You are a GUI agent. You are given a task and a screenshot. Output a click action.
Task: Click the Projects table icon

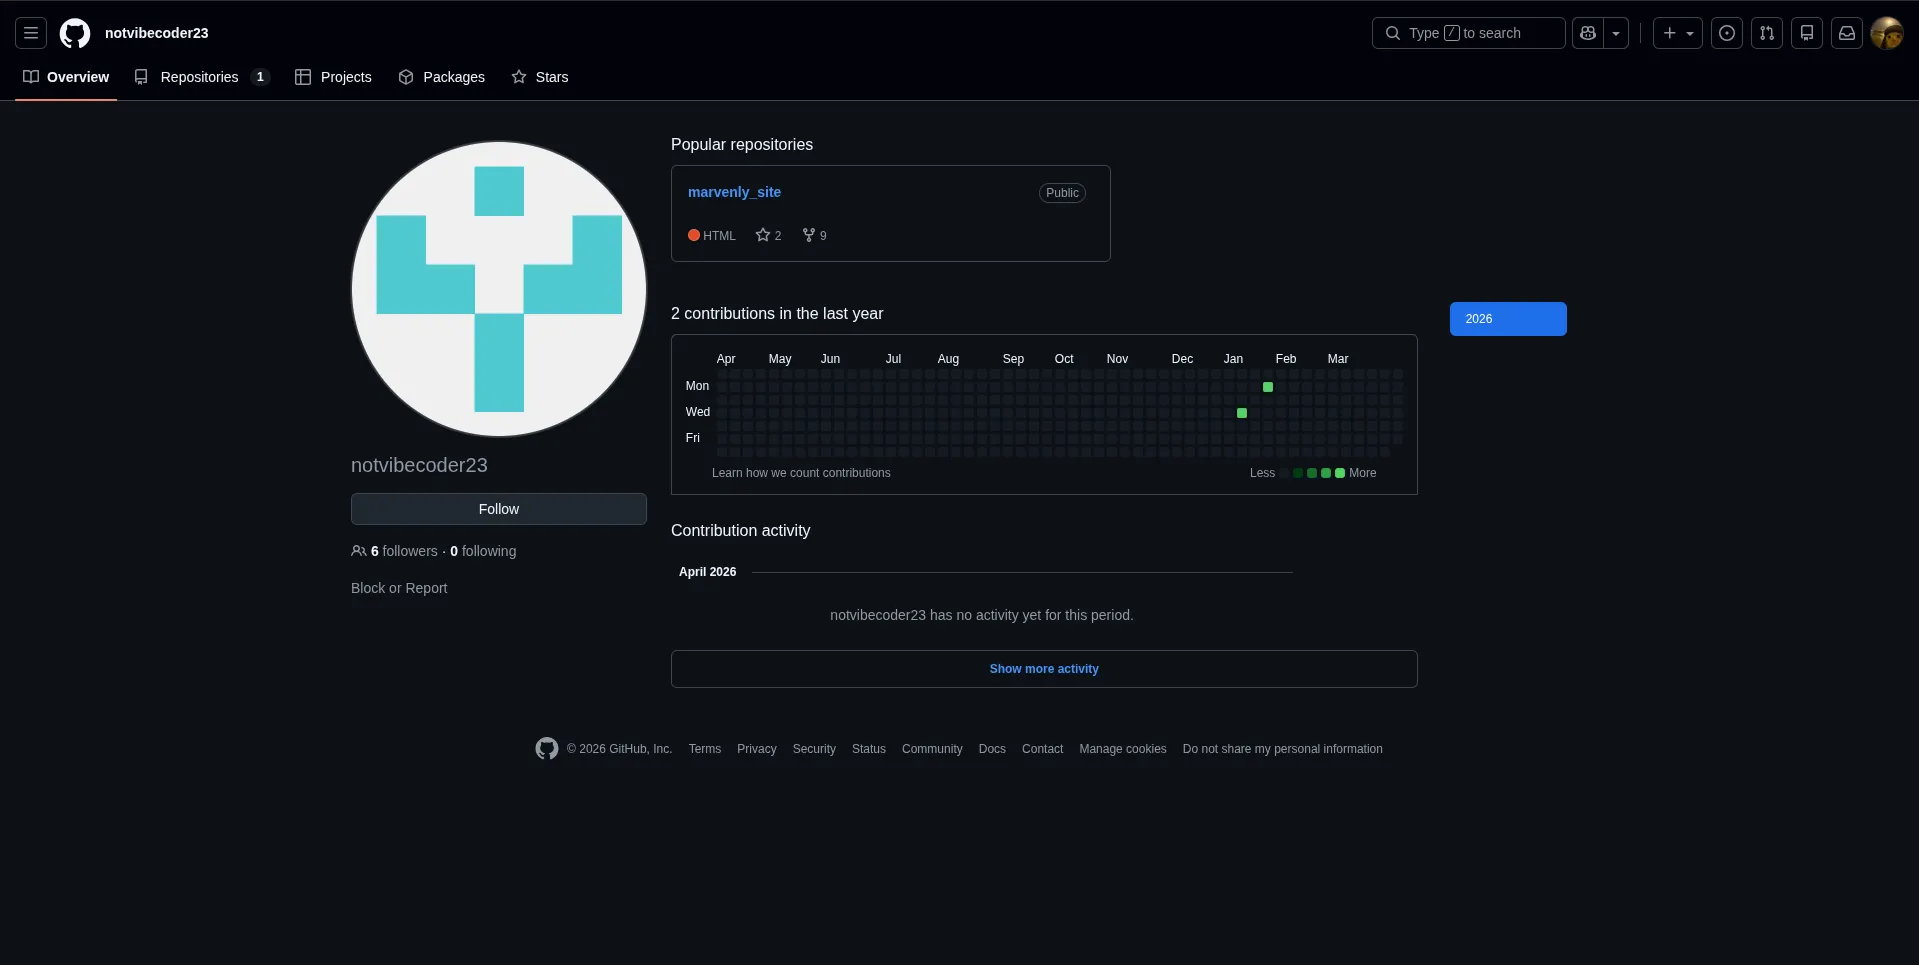(303, 77)
